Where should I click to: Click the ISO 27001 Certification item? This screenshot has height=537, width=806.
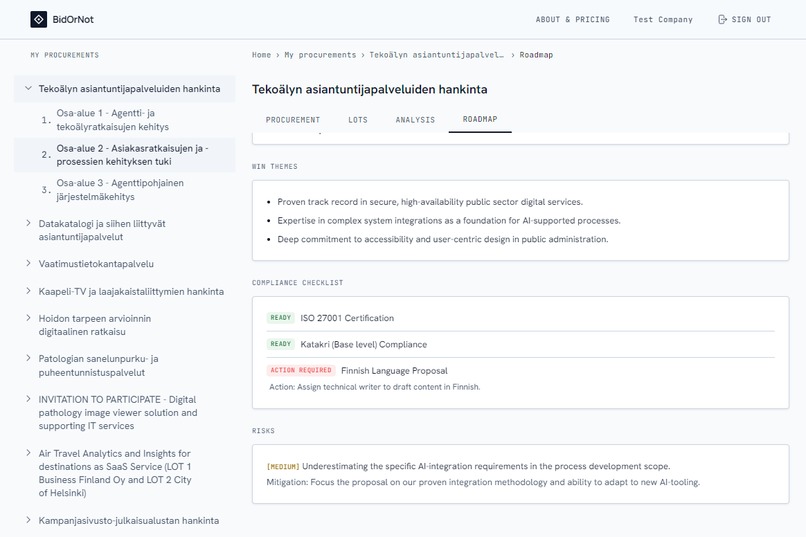tap(347, 318)
